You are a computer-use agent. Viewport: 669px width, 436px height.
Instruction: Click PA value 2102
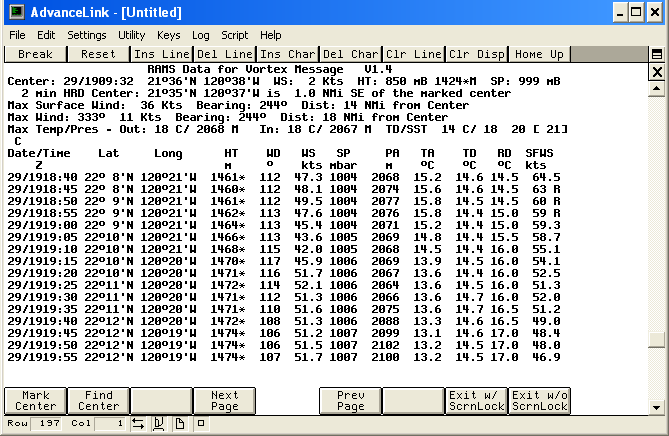(x=385, y=345)
